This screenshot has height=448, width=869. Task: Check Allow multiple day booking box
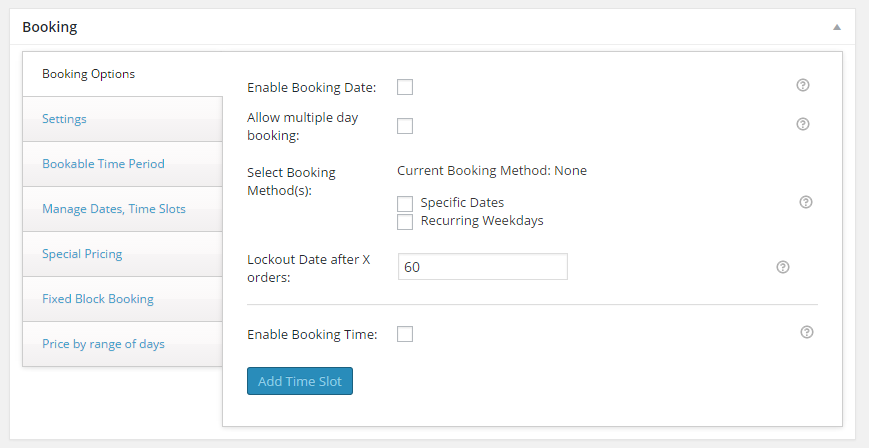tap(405, 126)
